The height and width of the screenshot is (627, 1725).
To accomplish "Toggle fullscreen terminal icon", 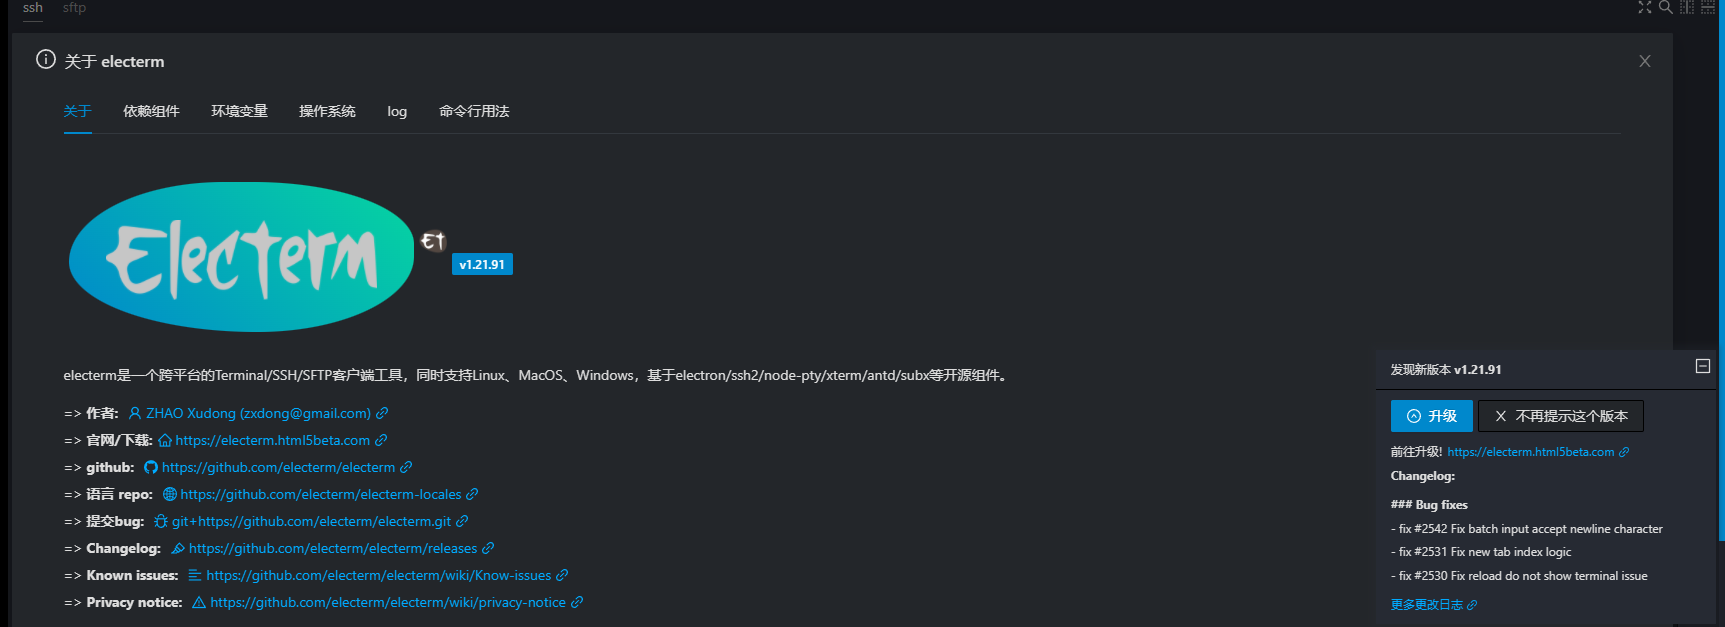I will point(1644,7).
